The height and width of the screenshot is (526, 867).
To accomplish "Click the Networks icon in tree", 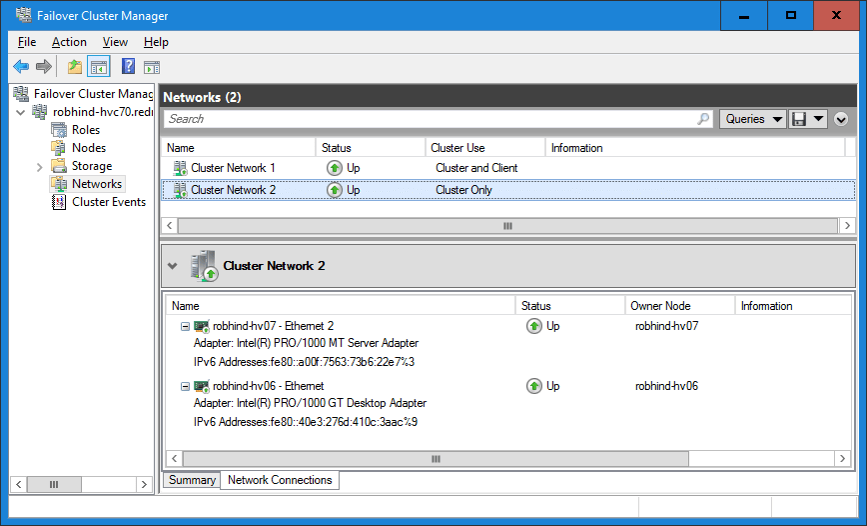I will [59, 184].
